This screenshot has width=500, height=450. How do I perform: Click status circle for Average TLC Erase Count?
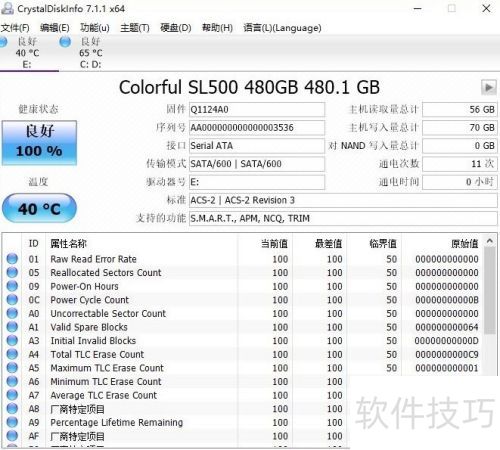click(12, 395)
